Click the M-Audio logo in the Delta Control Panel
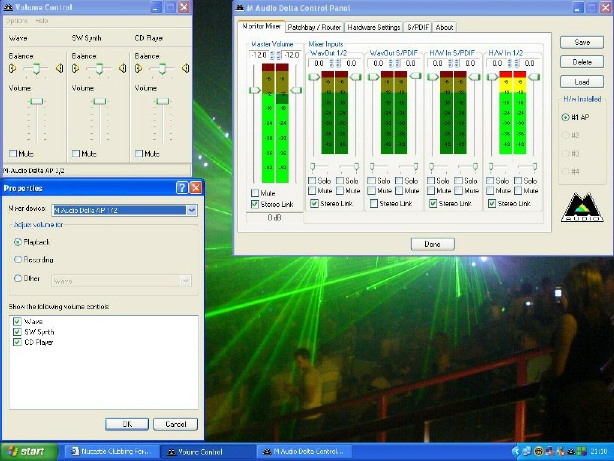This screenshot has width=614, height=461. (x=581, y=207)
